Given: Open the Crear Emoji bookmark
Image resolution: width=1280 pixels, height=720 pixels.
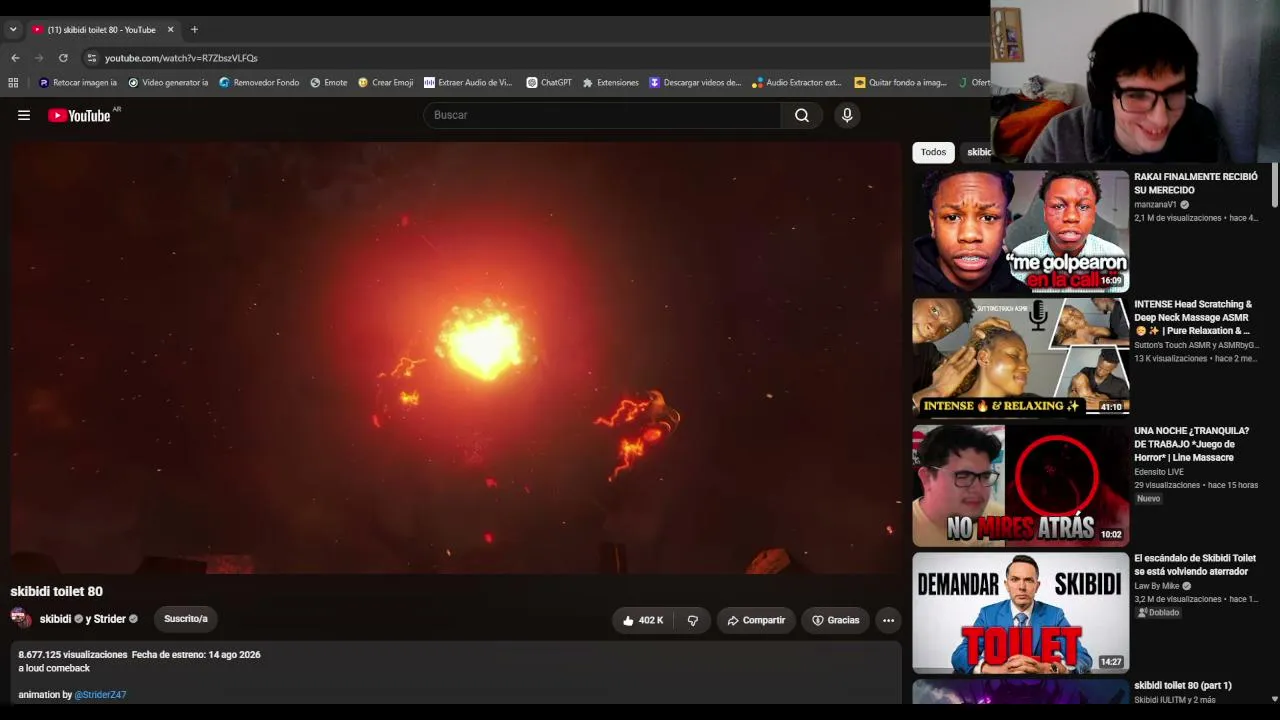Looking at the screenshot, I should (385, 83).
